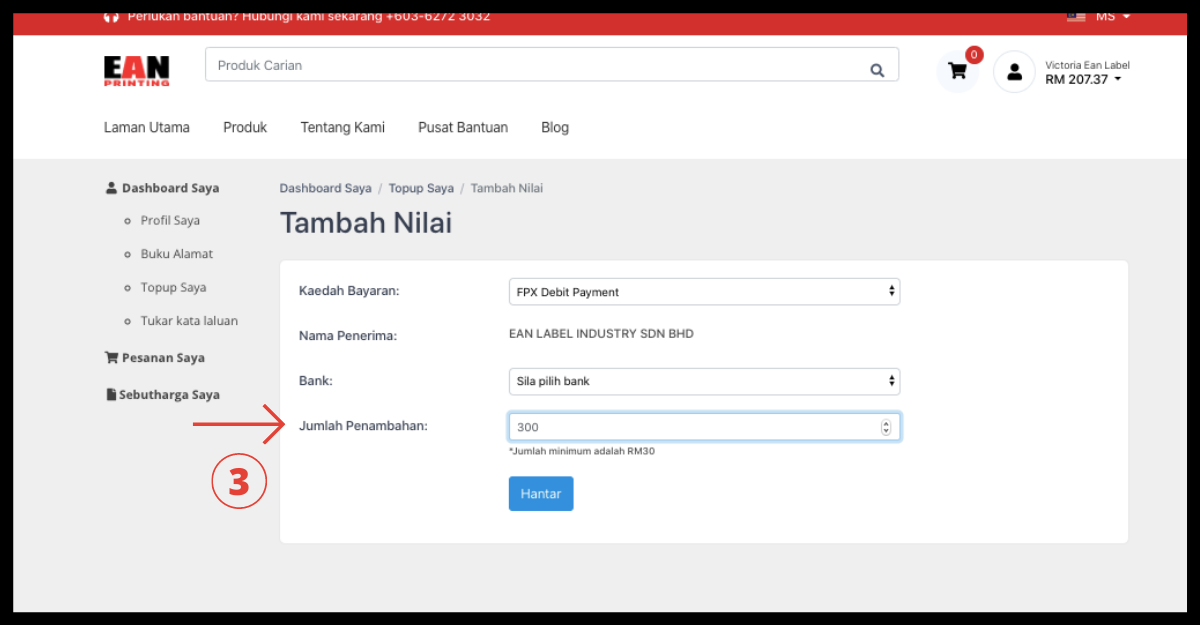
Task: Open the Kaedah Bayaran dropdown
Action: 704,292
